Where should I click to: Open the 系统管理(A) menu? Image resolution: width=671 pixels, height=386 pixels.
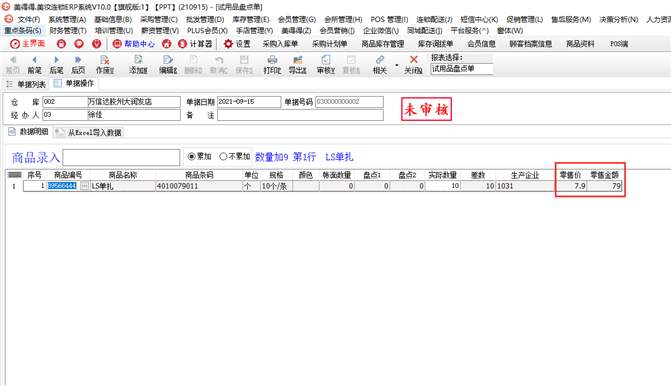[x=67, y=20]
